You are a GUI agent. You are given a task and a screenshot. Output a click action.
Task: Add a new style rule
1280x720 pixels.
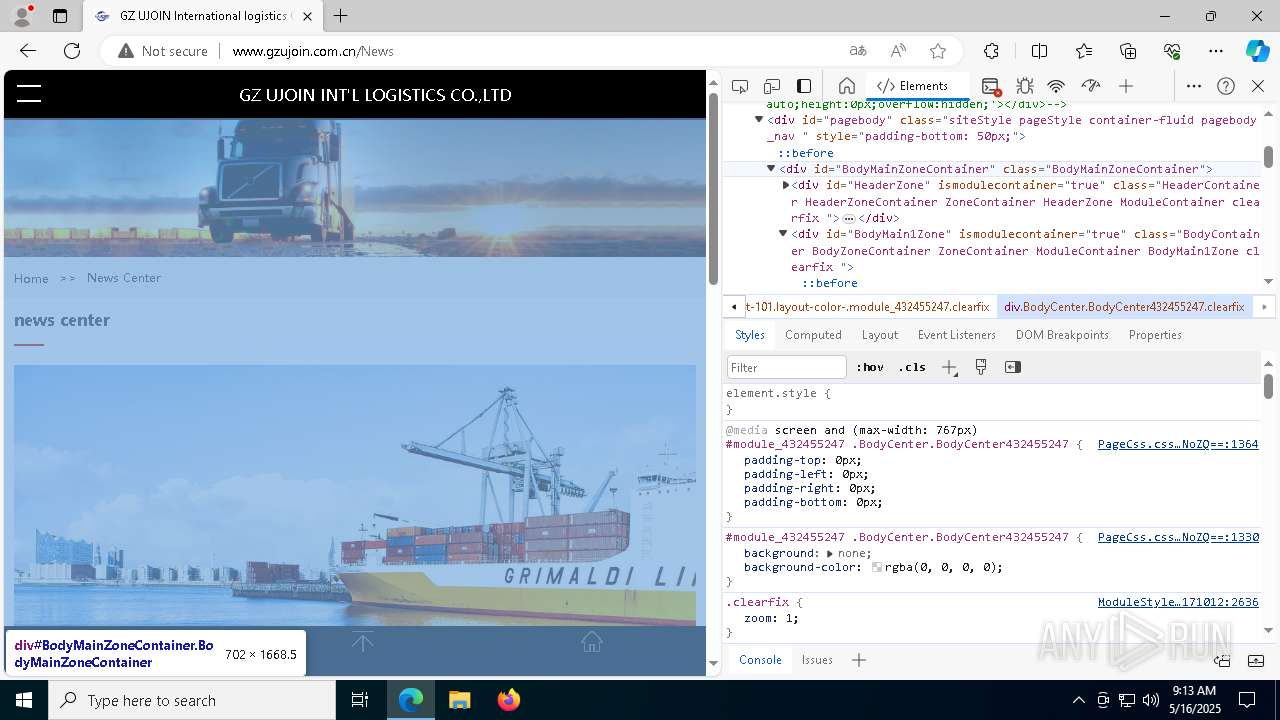click(x=949, y=367)
